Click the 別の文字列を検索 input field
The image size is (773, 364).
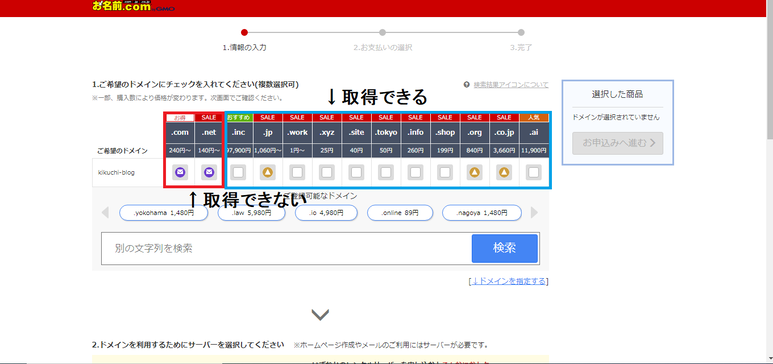coord(286,248)
